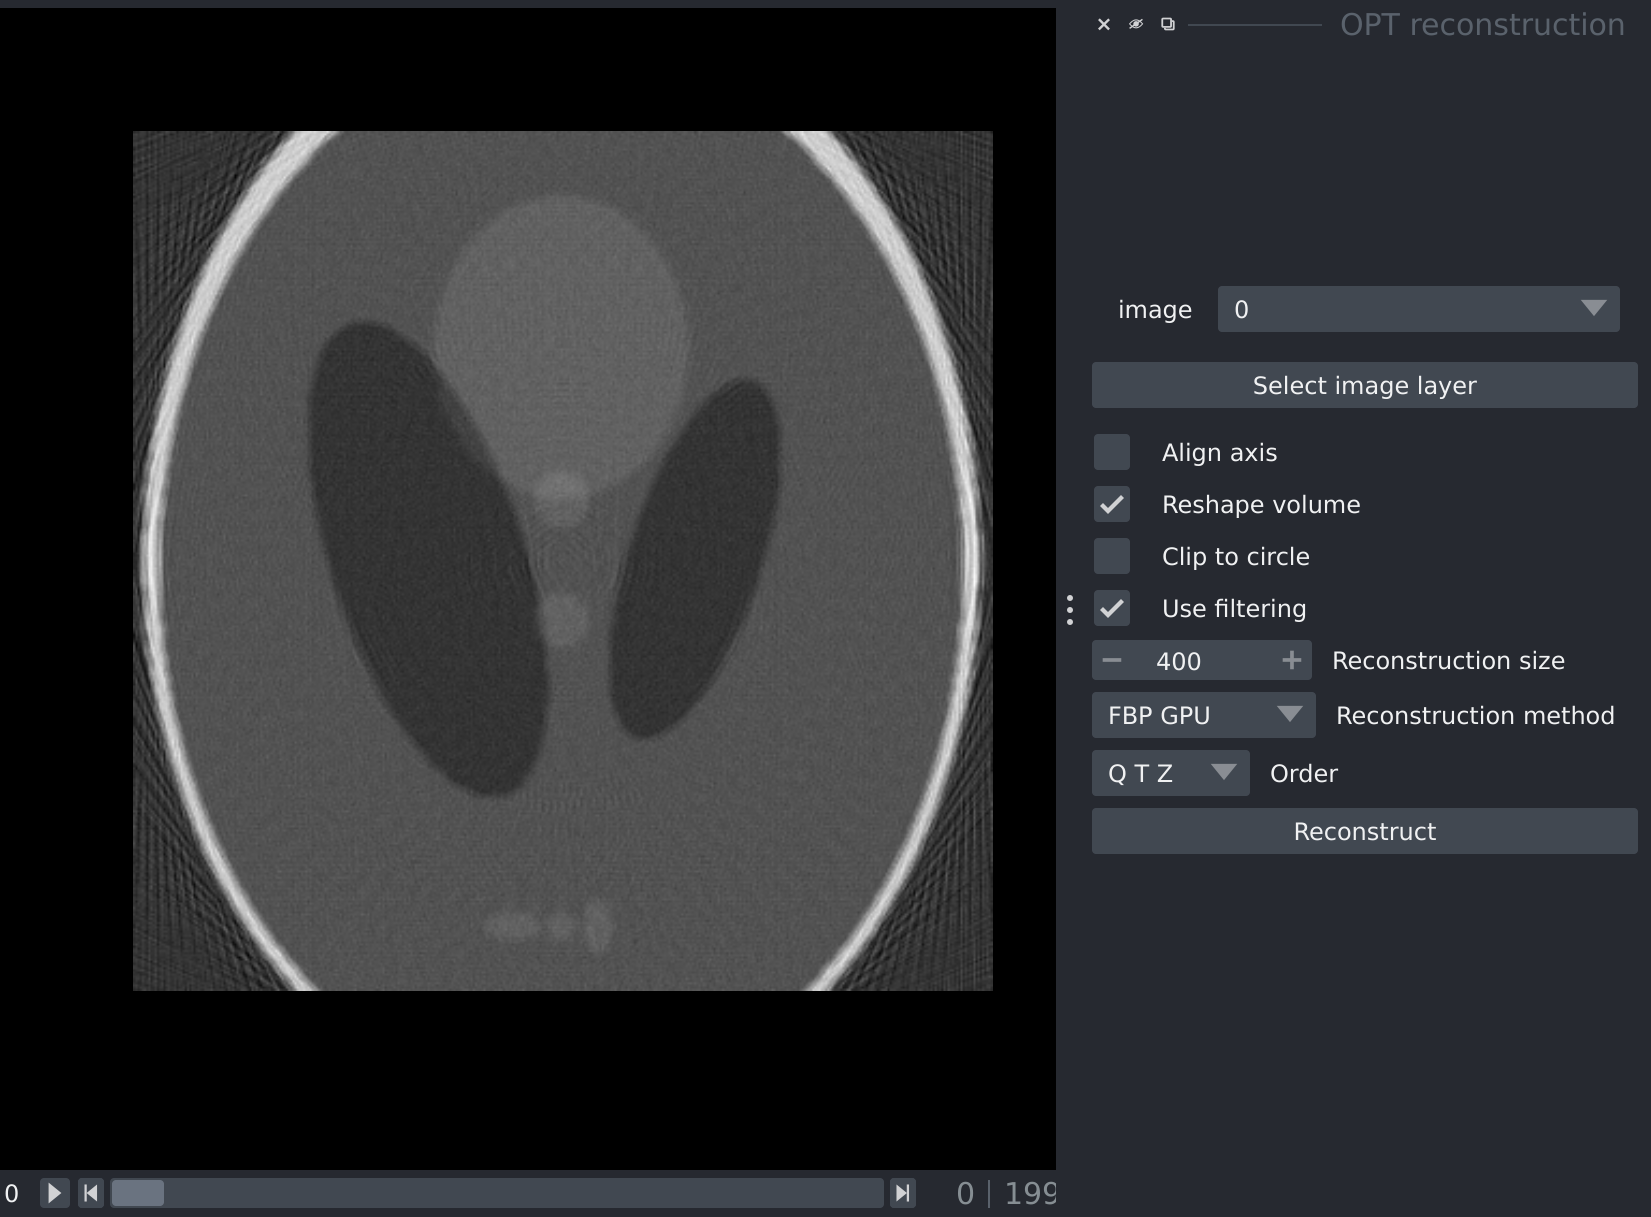1651x1217 pixels.
Task: Play the slice animation
Action: point(54,1193)
